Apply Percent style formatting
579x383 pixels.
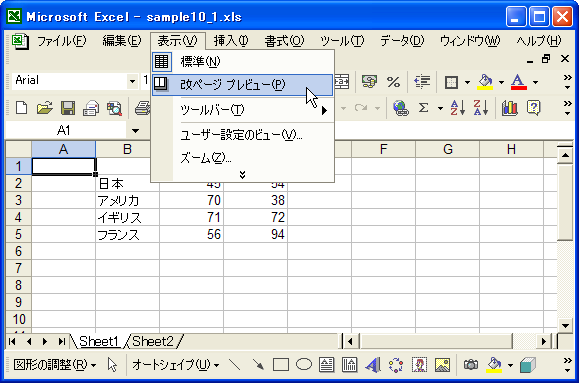pos(394,82)
